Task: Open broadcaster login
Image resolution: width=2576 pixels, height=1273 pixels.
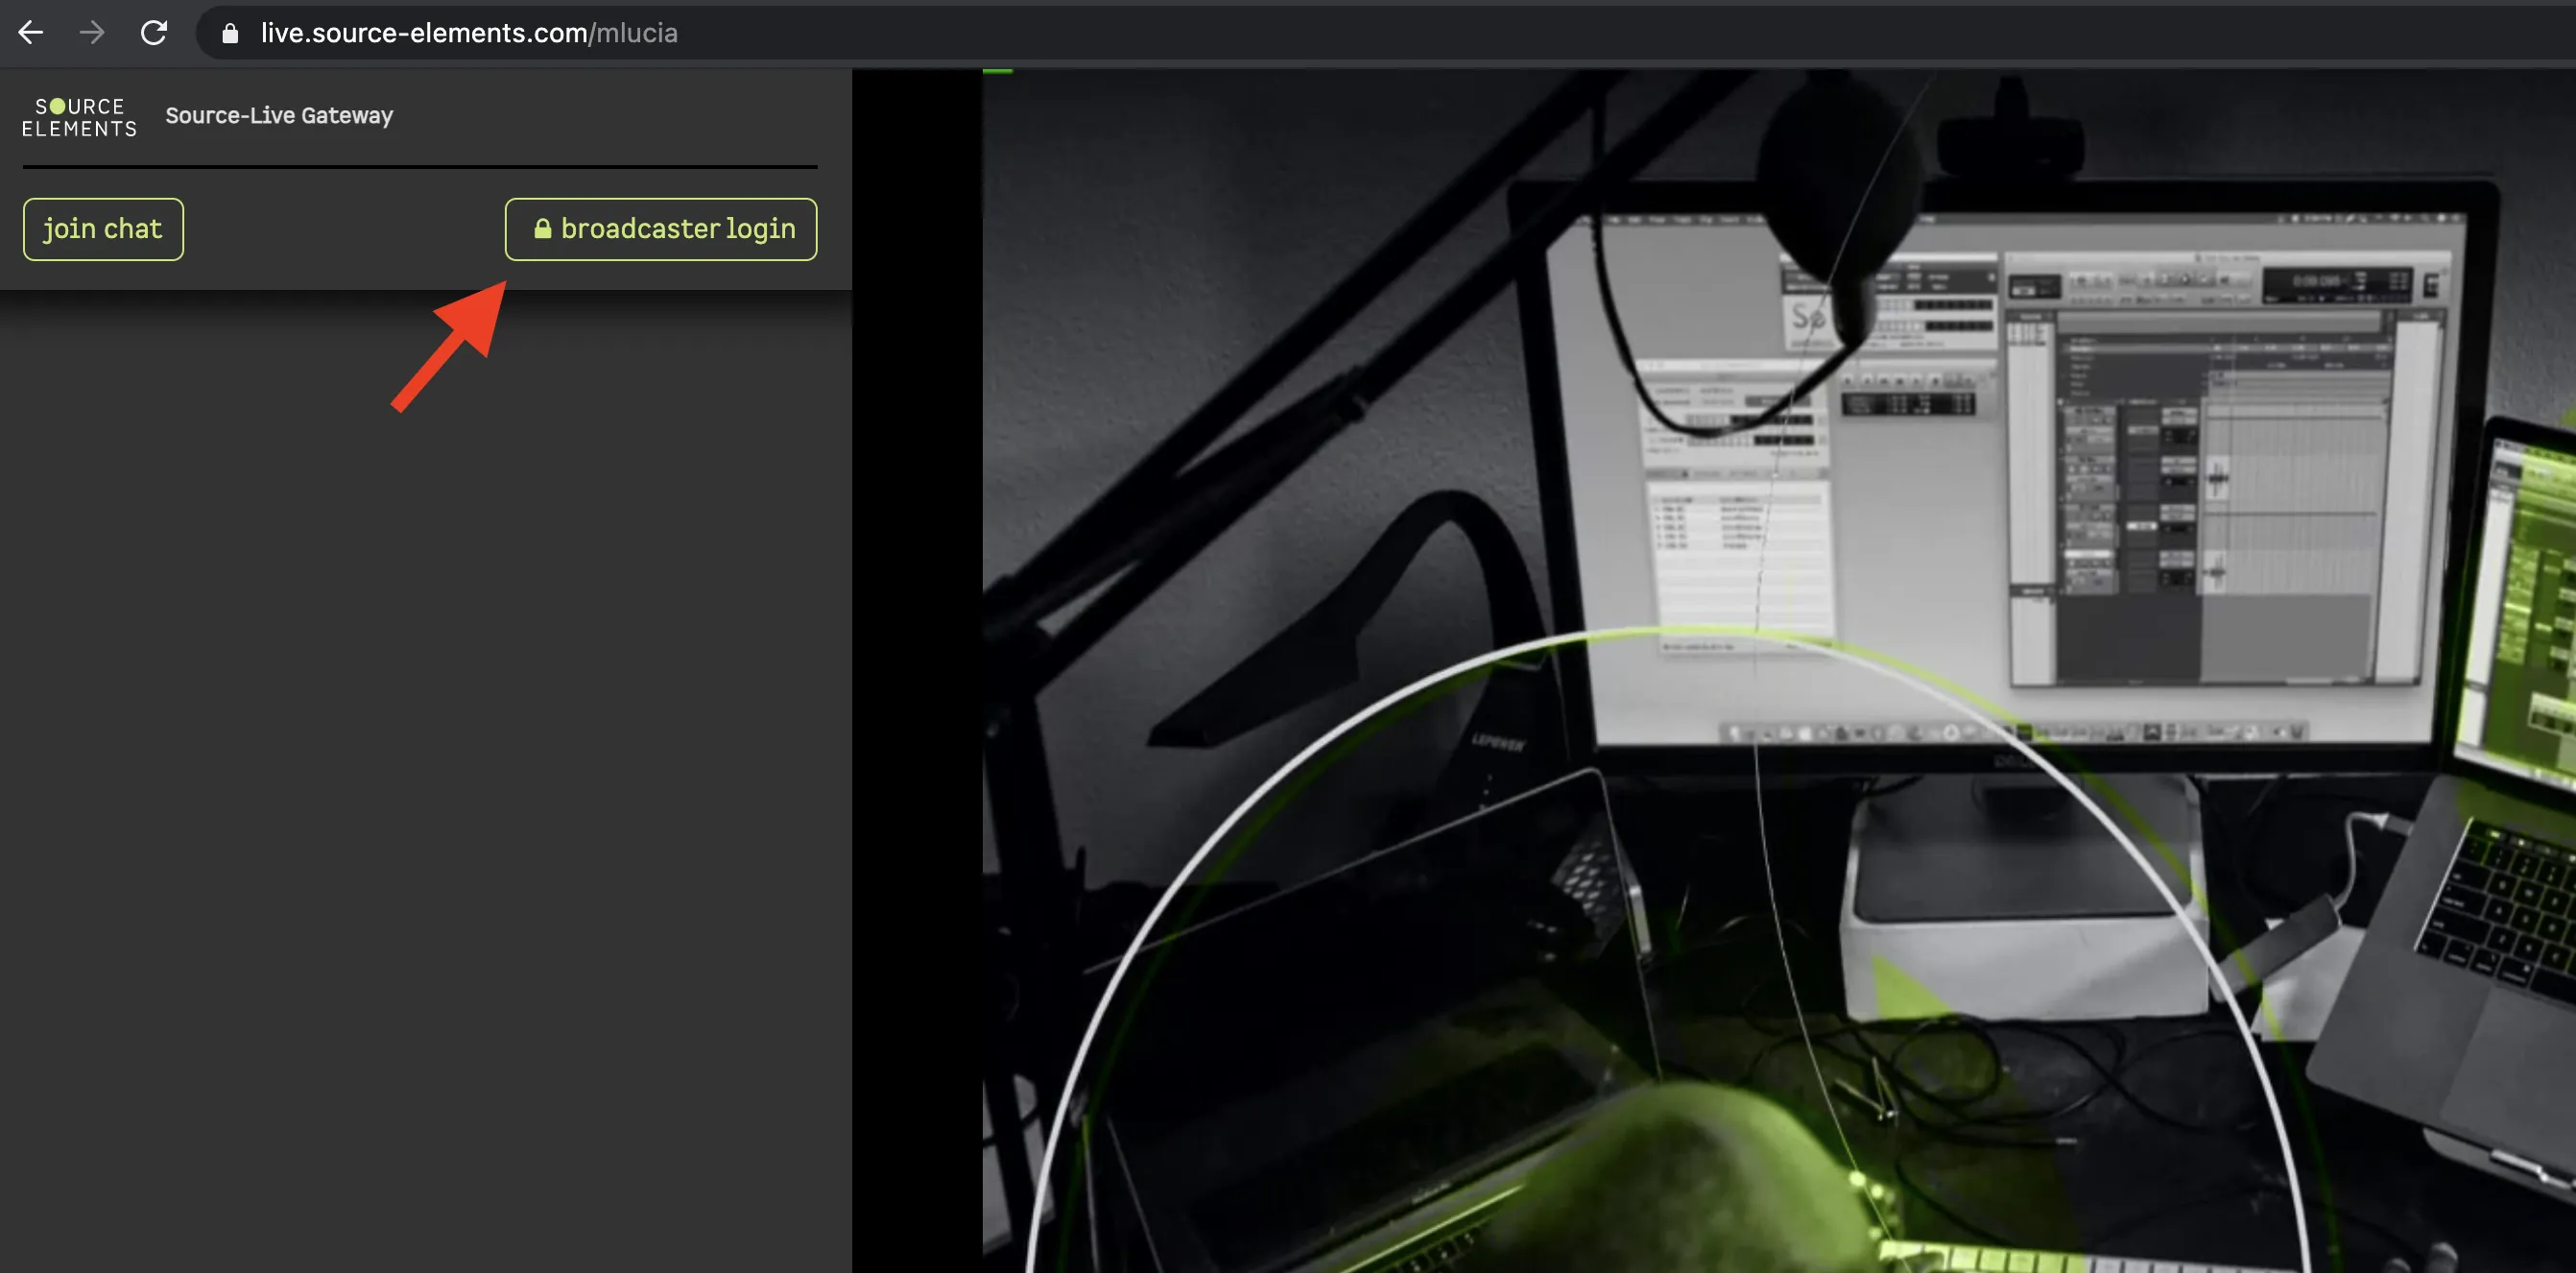Action: (x=661, y=229)
